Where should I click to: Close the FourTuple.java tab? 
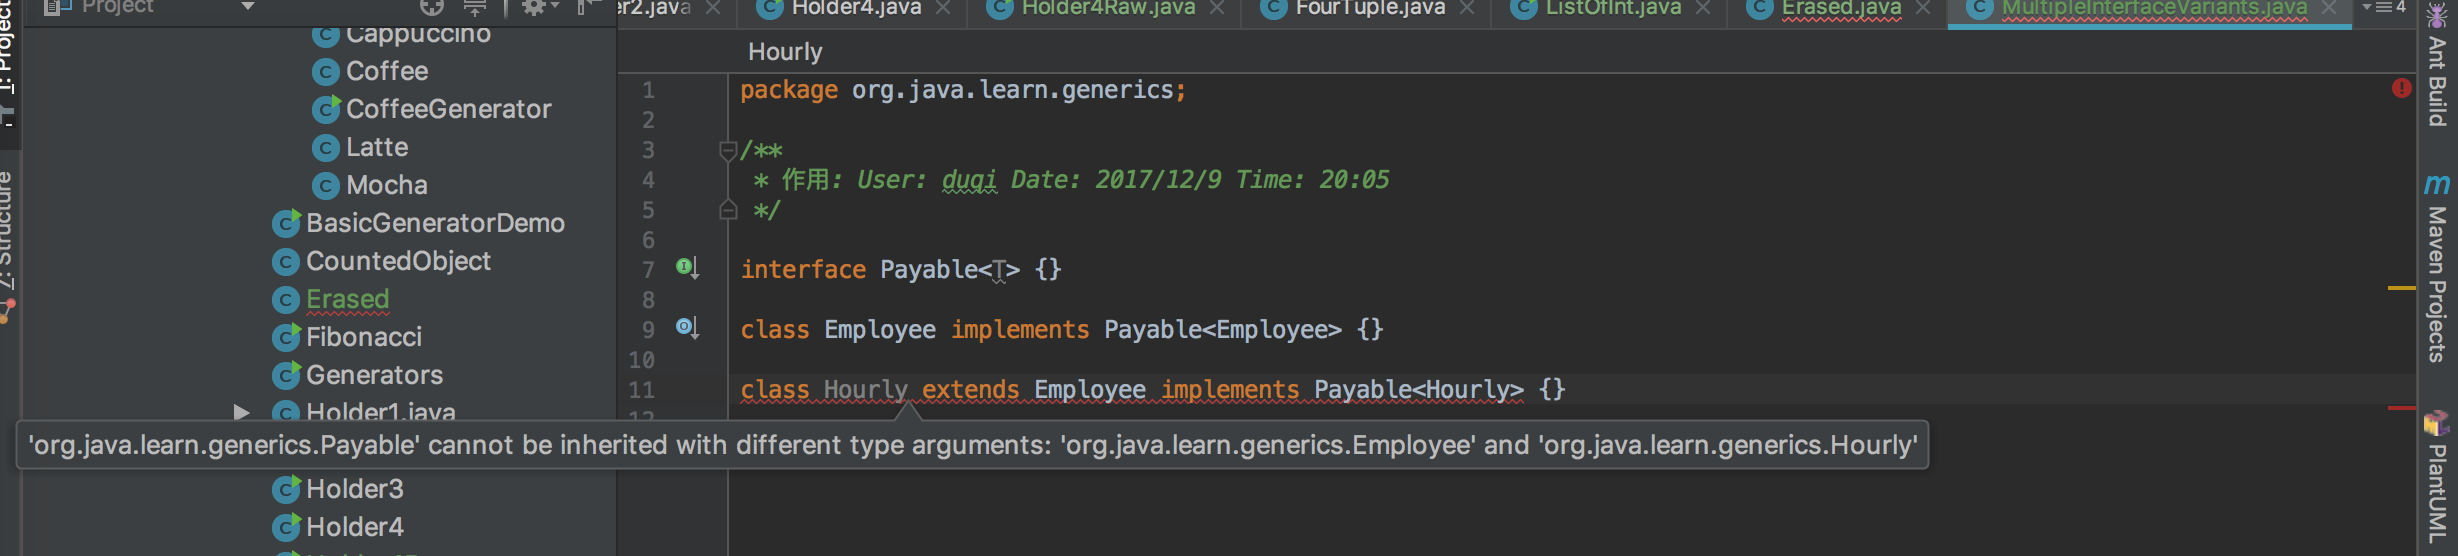tap(1467, 8)
